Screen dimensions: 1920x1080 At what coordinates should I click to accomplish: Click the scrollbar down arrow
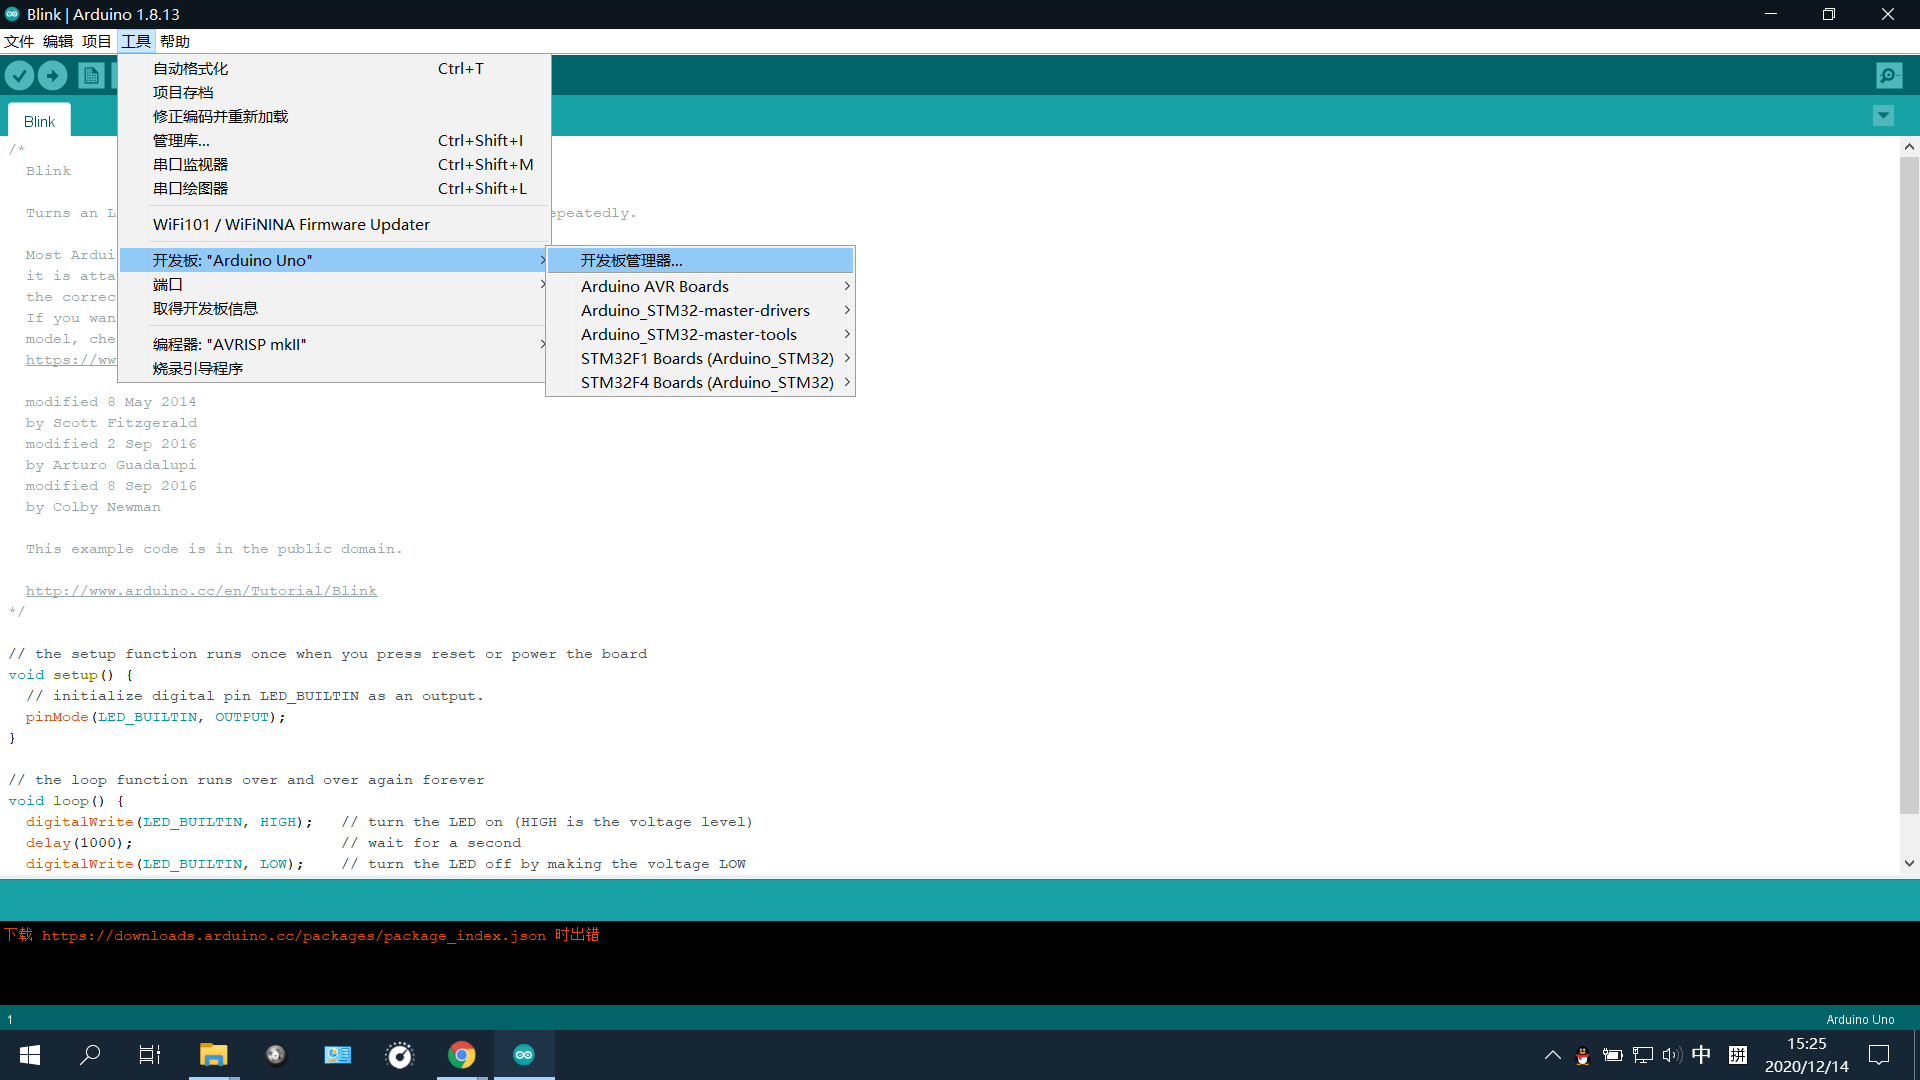[x=1909, y=863]
